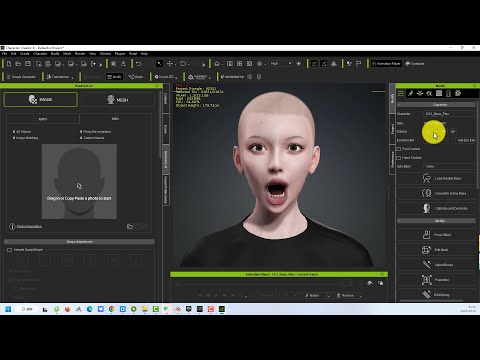Open the High render quality dropdown
Image resolution: width=480 pixels, height=360 pixels.
tap(281, 63)
